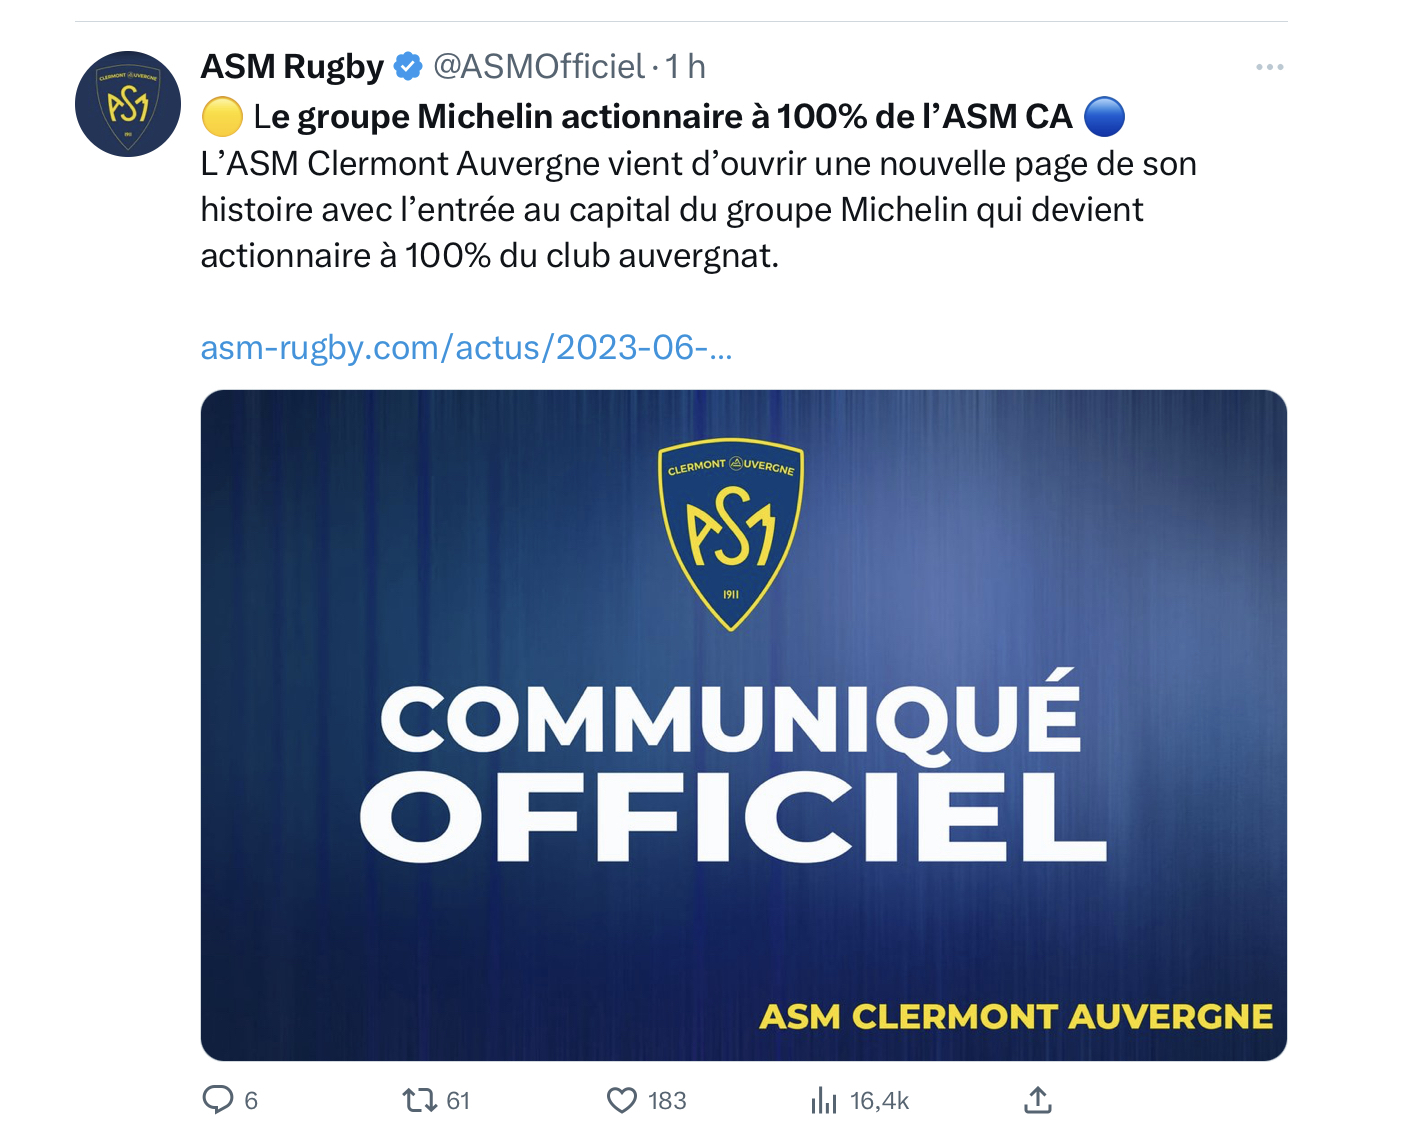
Task: Click the reply speech bubble icon
Action: pyautogui.click(x=217, y=1100)
